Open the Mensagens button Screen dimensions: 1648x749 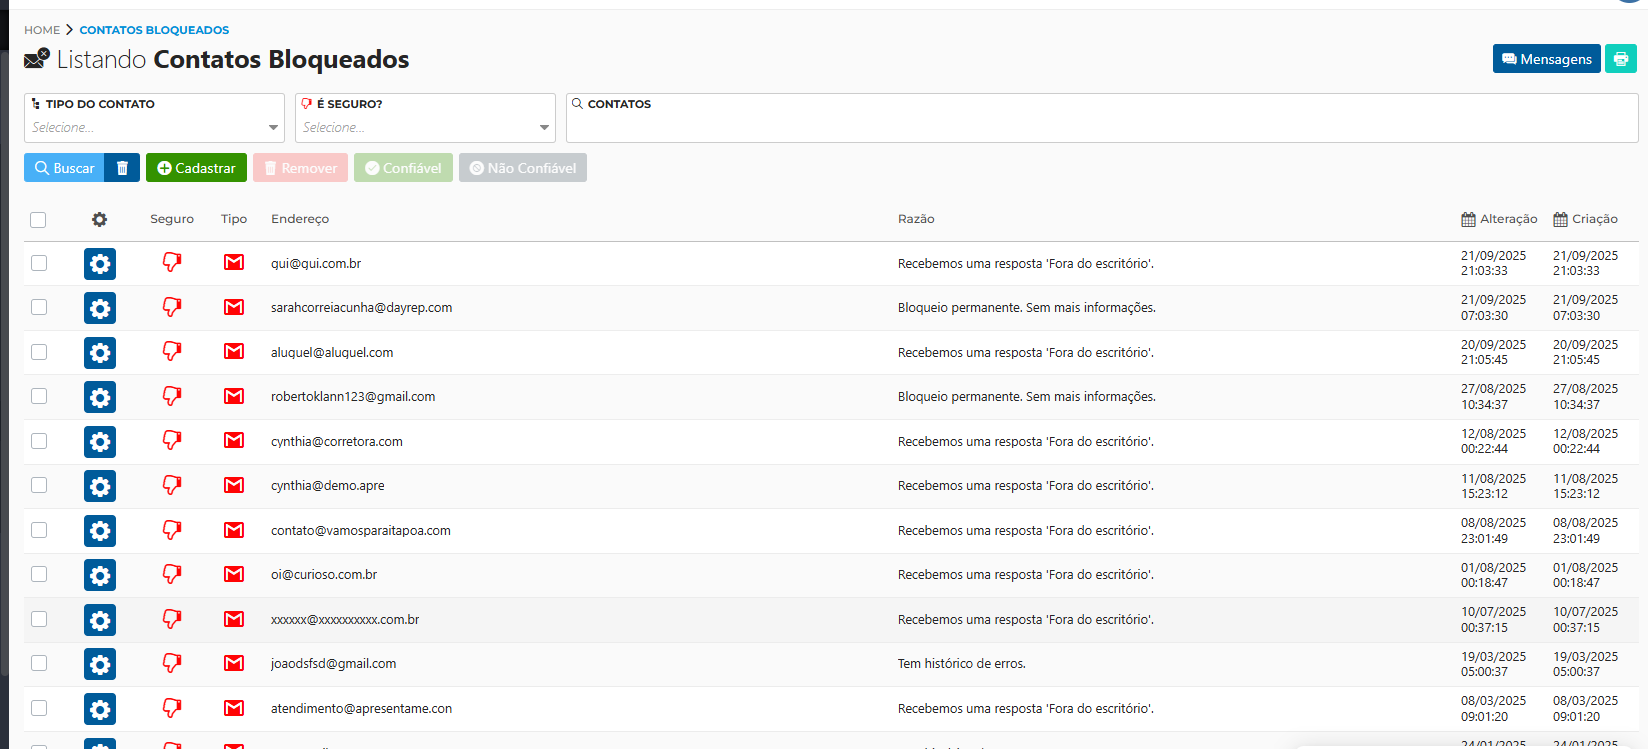tap(1546, 59)
